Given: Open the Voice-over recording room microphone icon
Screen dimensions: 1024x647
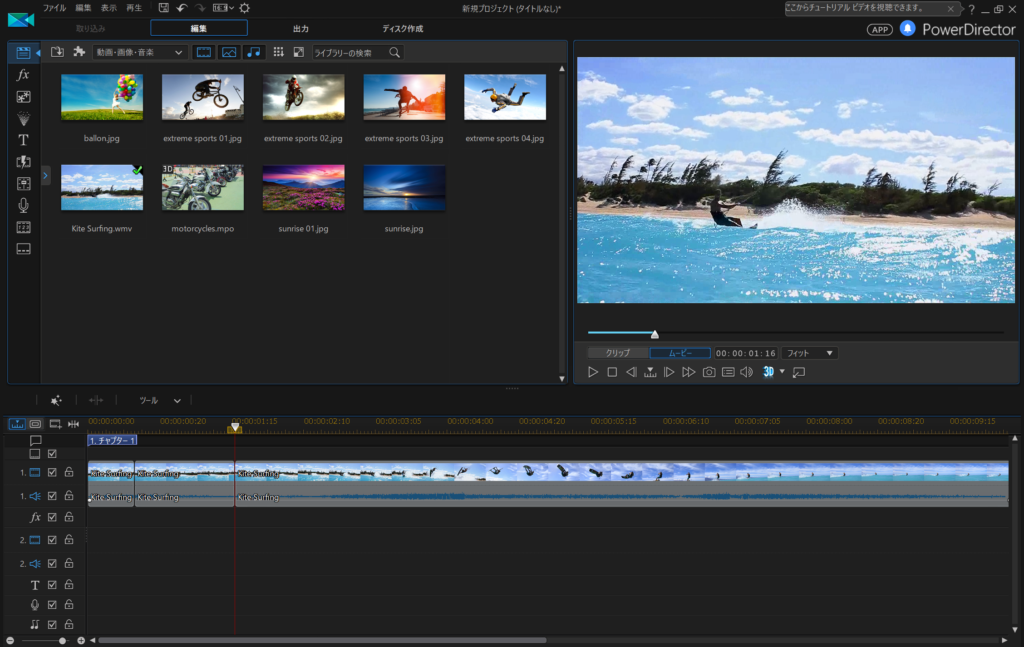Looking at the screenshot, I should click(x=24, y=205).
